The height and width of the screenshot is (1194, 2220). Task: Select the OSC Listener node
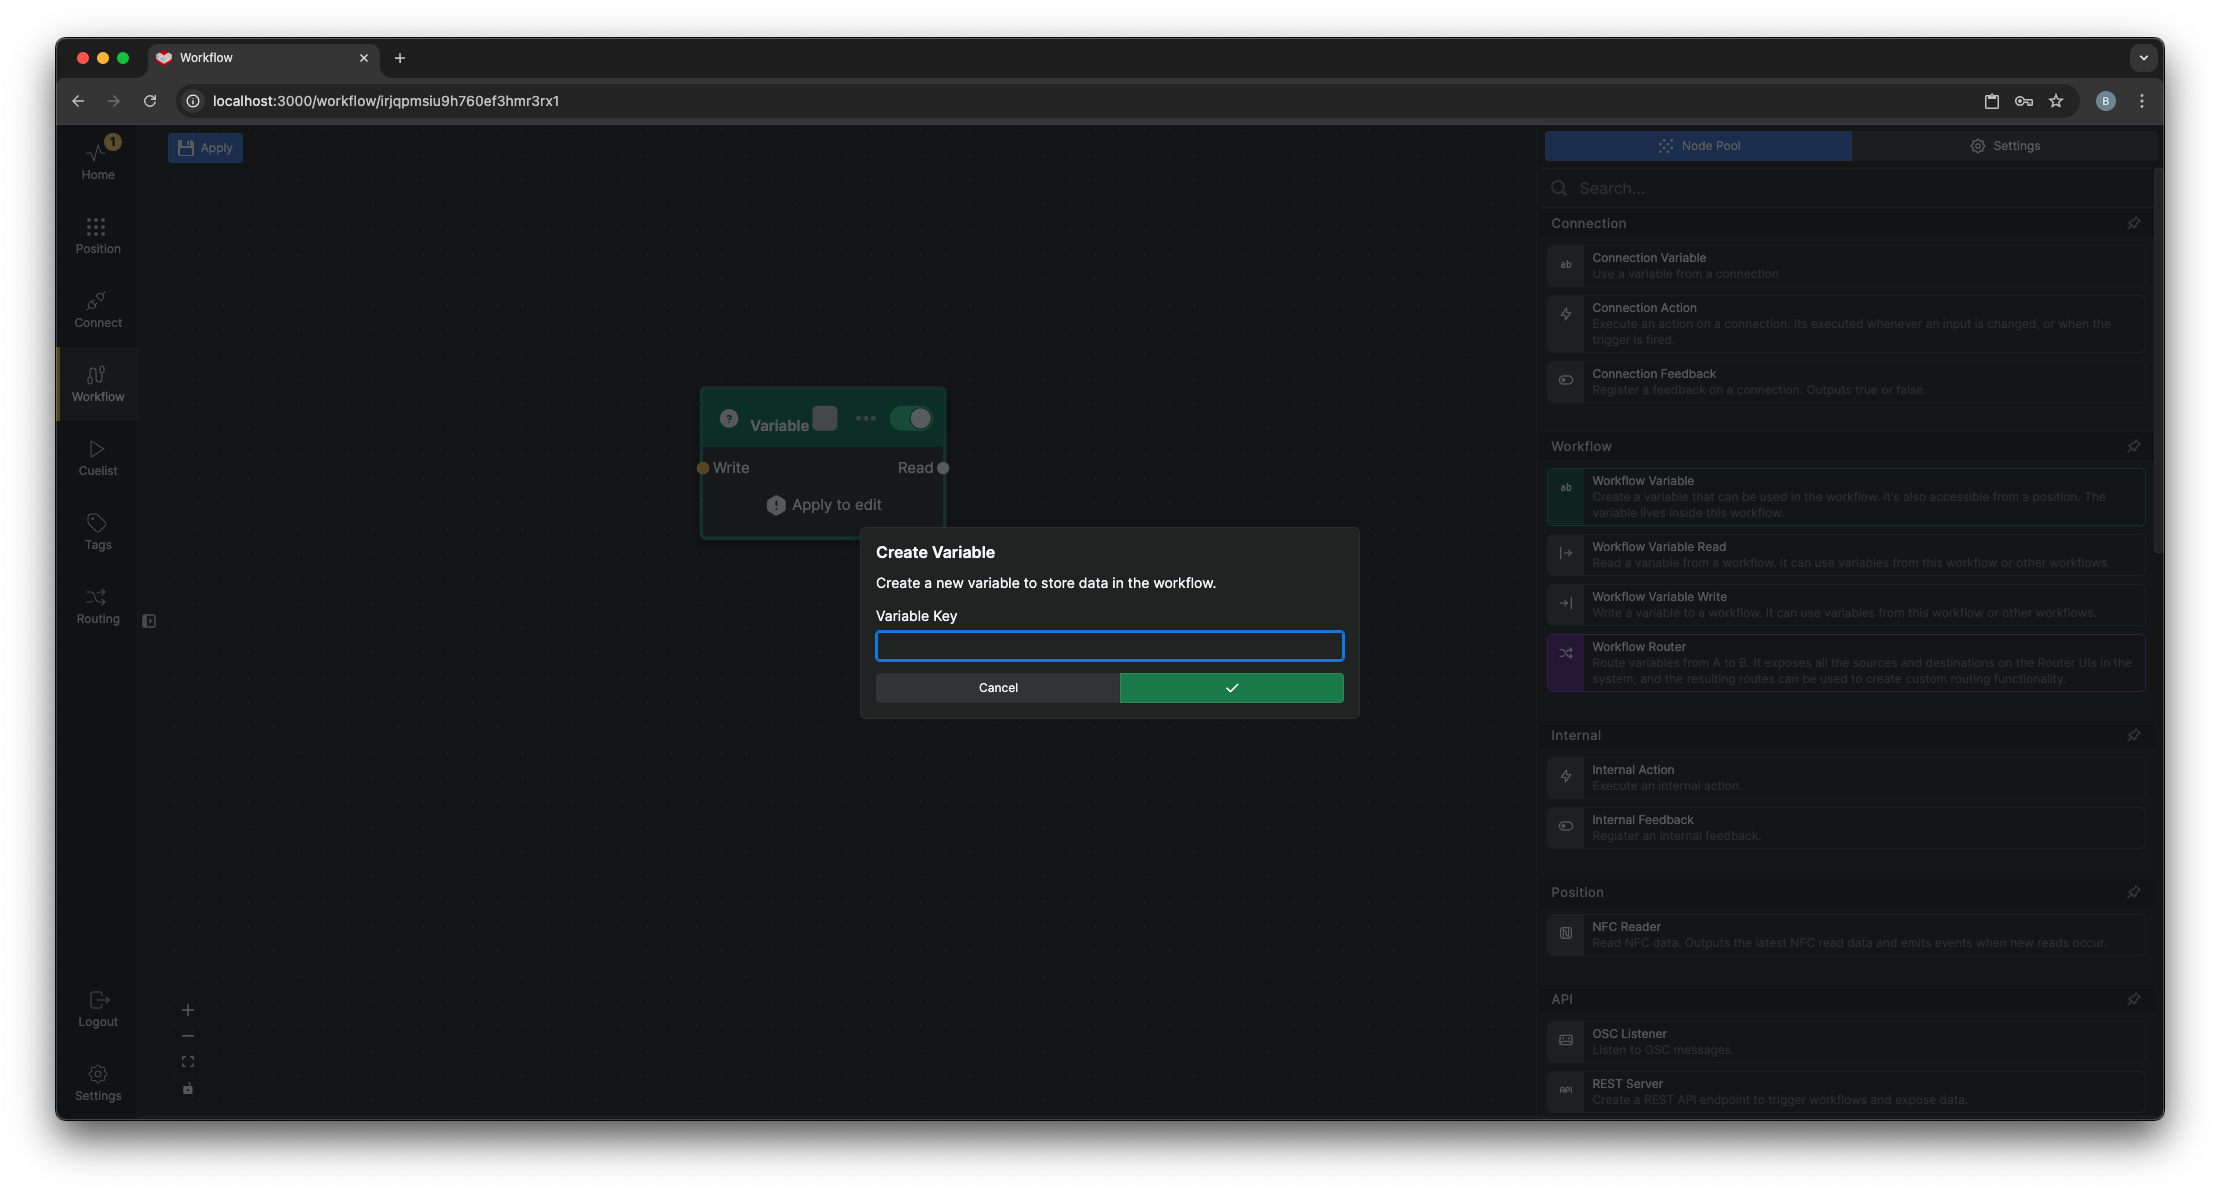(1846, 1042)
